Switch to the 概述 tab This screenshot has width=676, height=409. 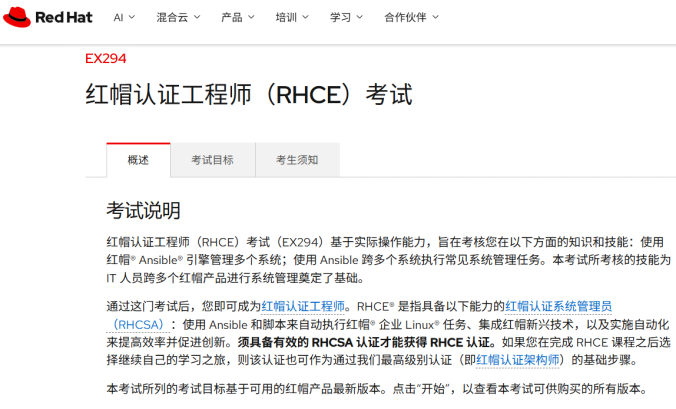click(138, 160)
